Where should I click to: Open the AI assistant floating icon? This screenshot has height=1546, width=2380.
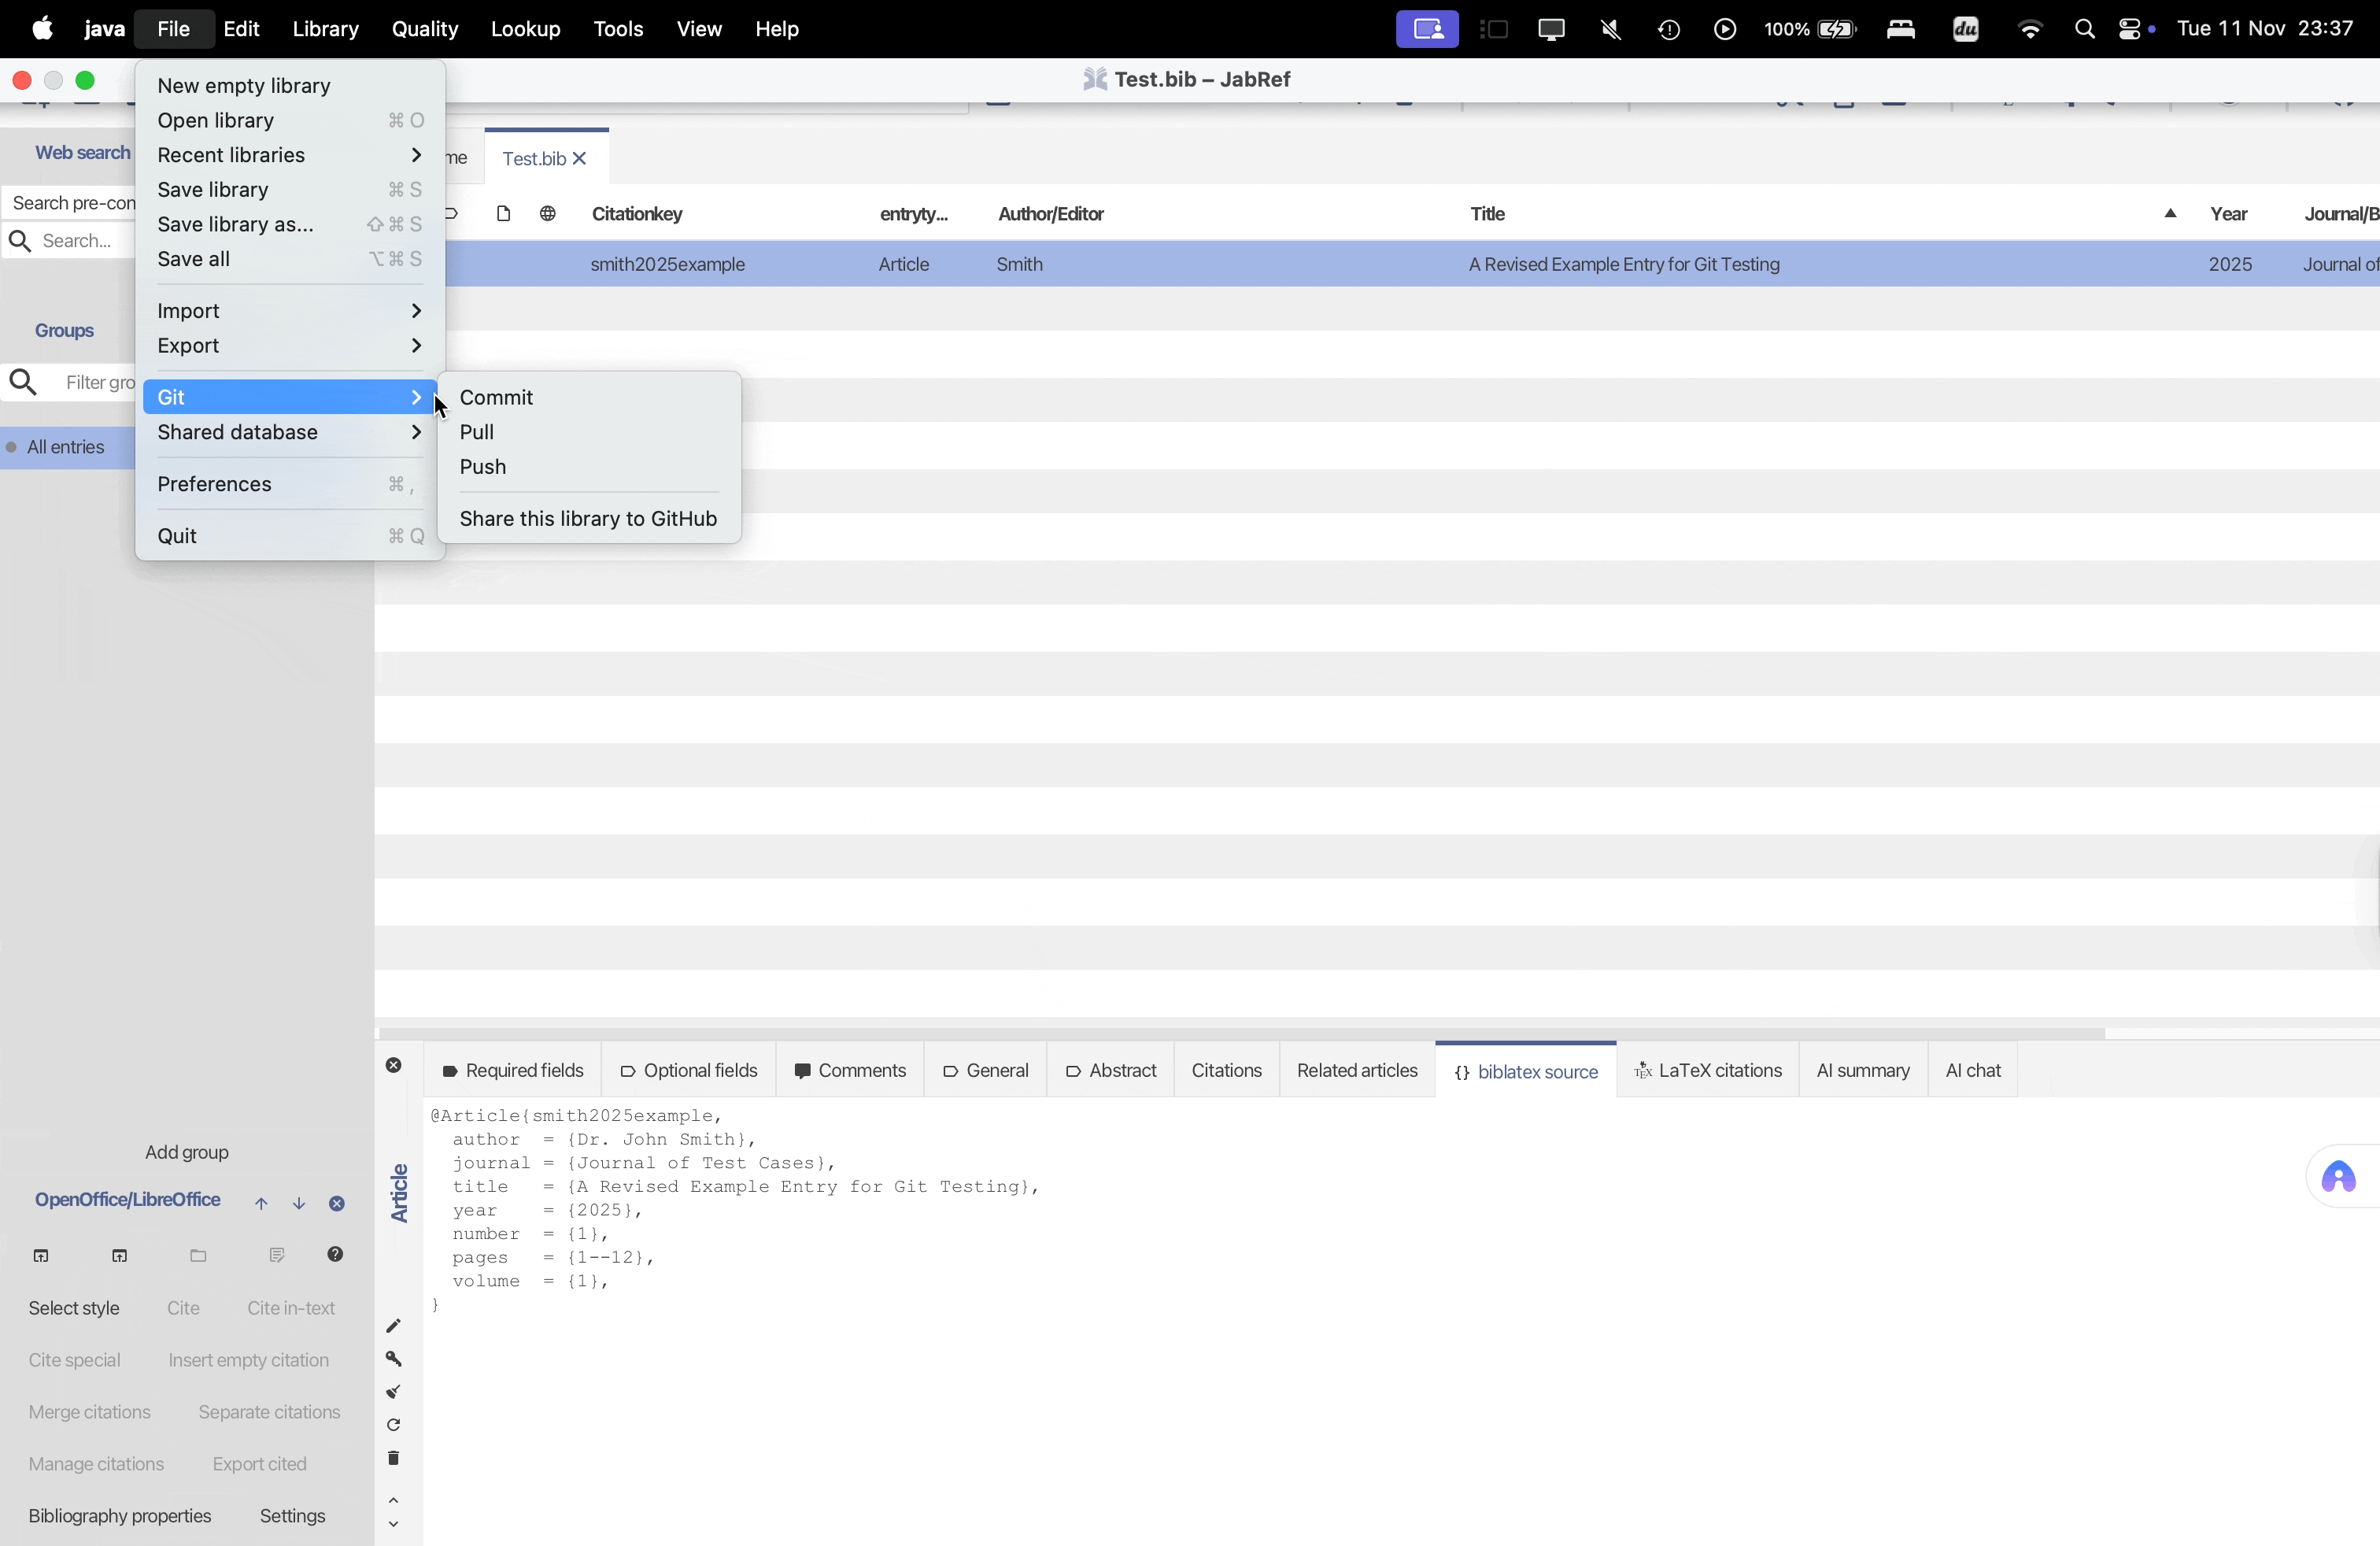(2338, 1176)
